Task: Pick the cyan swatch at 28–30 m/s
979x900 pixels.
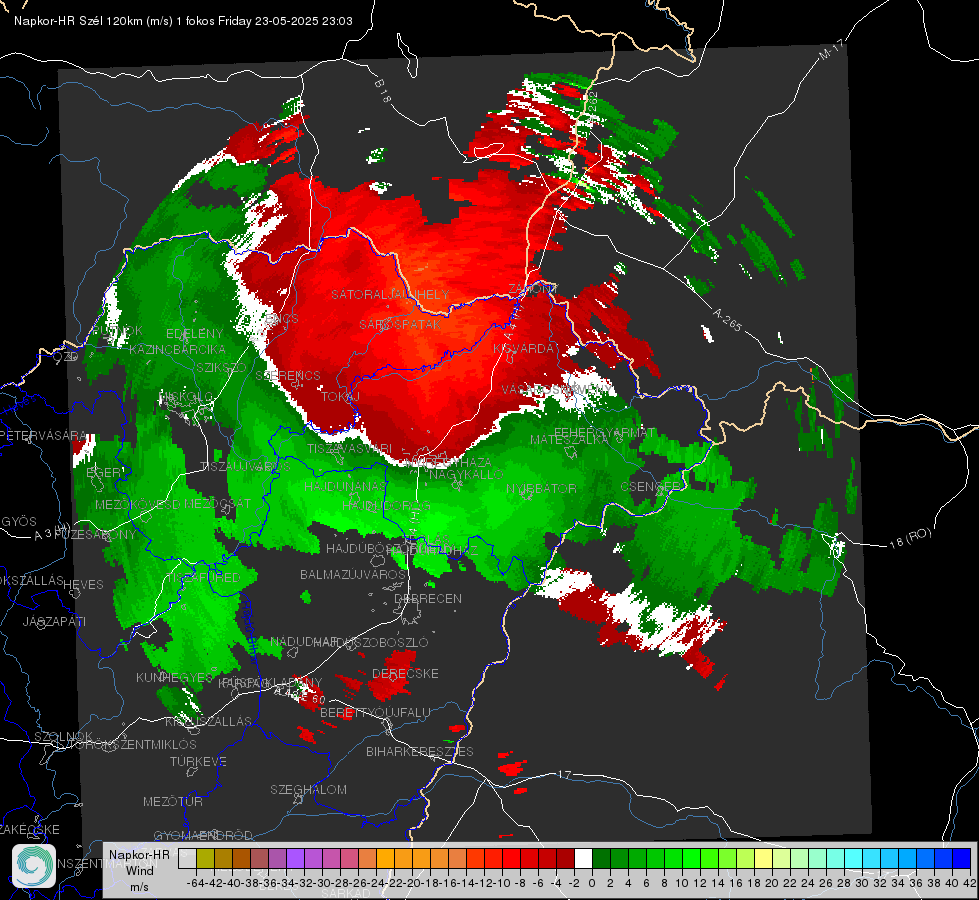Action: [x=854, y=858]
